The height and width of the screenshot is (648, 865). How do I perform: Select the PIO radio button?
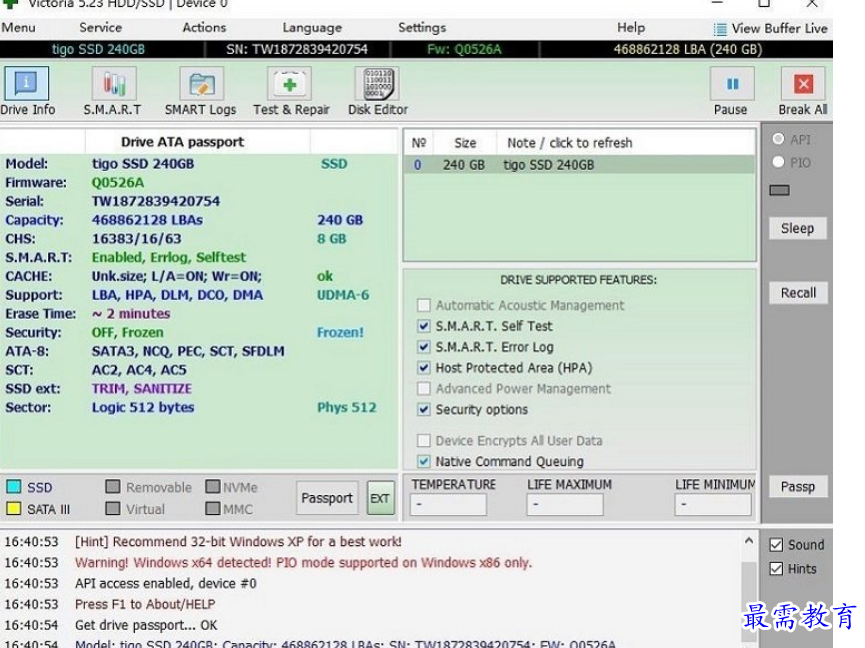click(778, 162)
